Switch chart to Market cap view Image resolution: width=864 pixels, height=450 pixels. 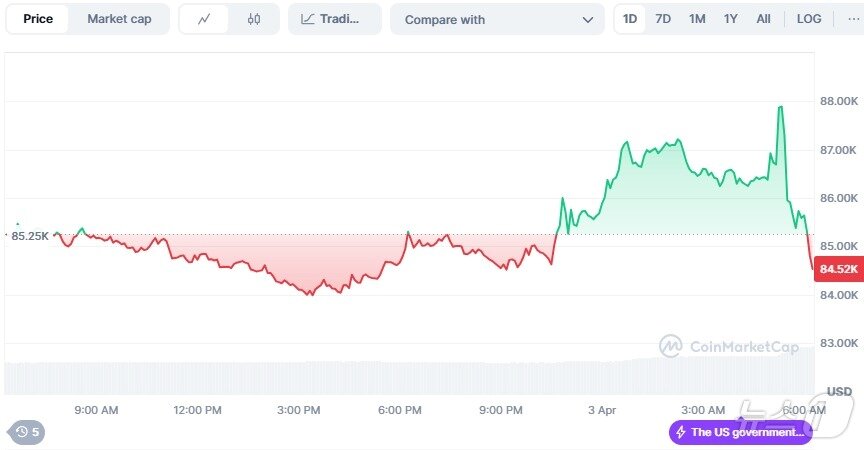click(x=119, y=19)
